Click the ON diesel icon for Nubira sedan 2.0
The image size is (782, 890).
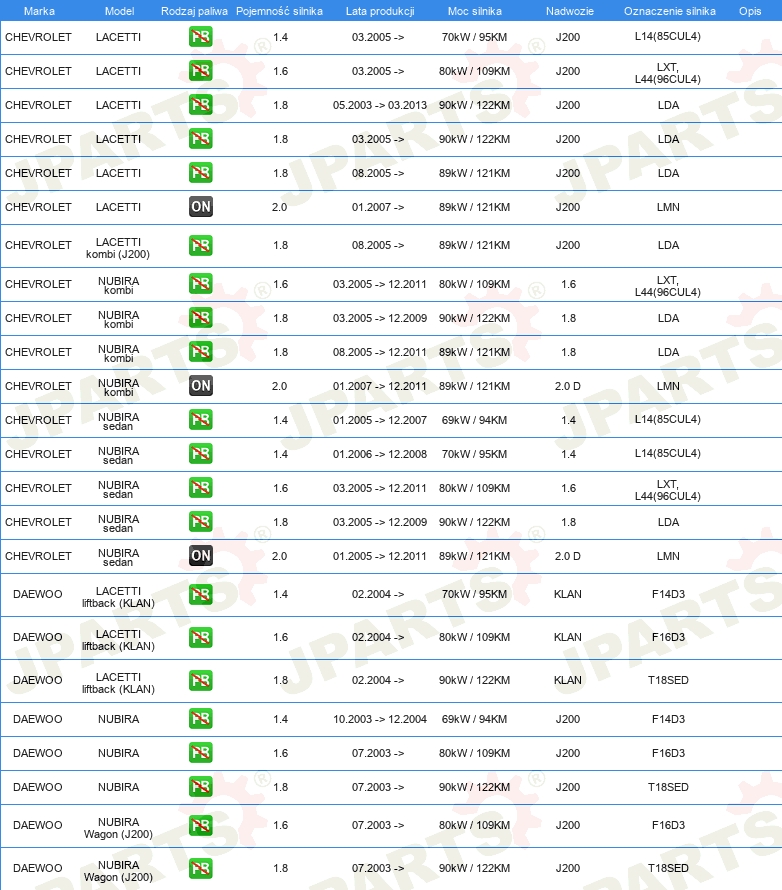tap(201, 556)
